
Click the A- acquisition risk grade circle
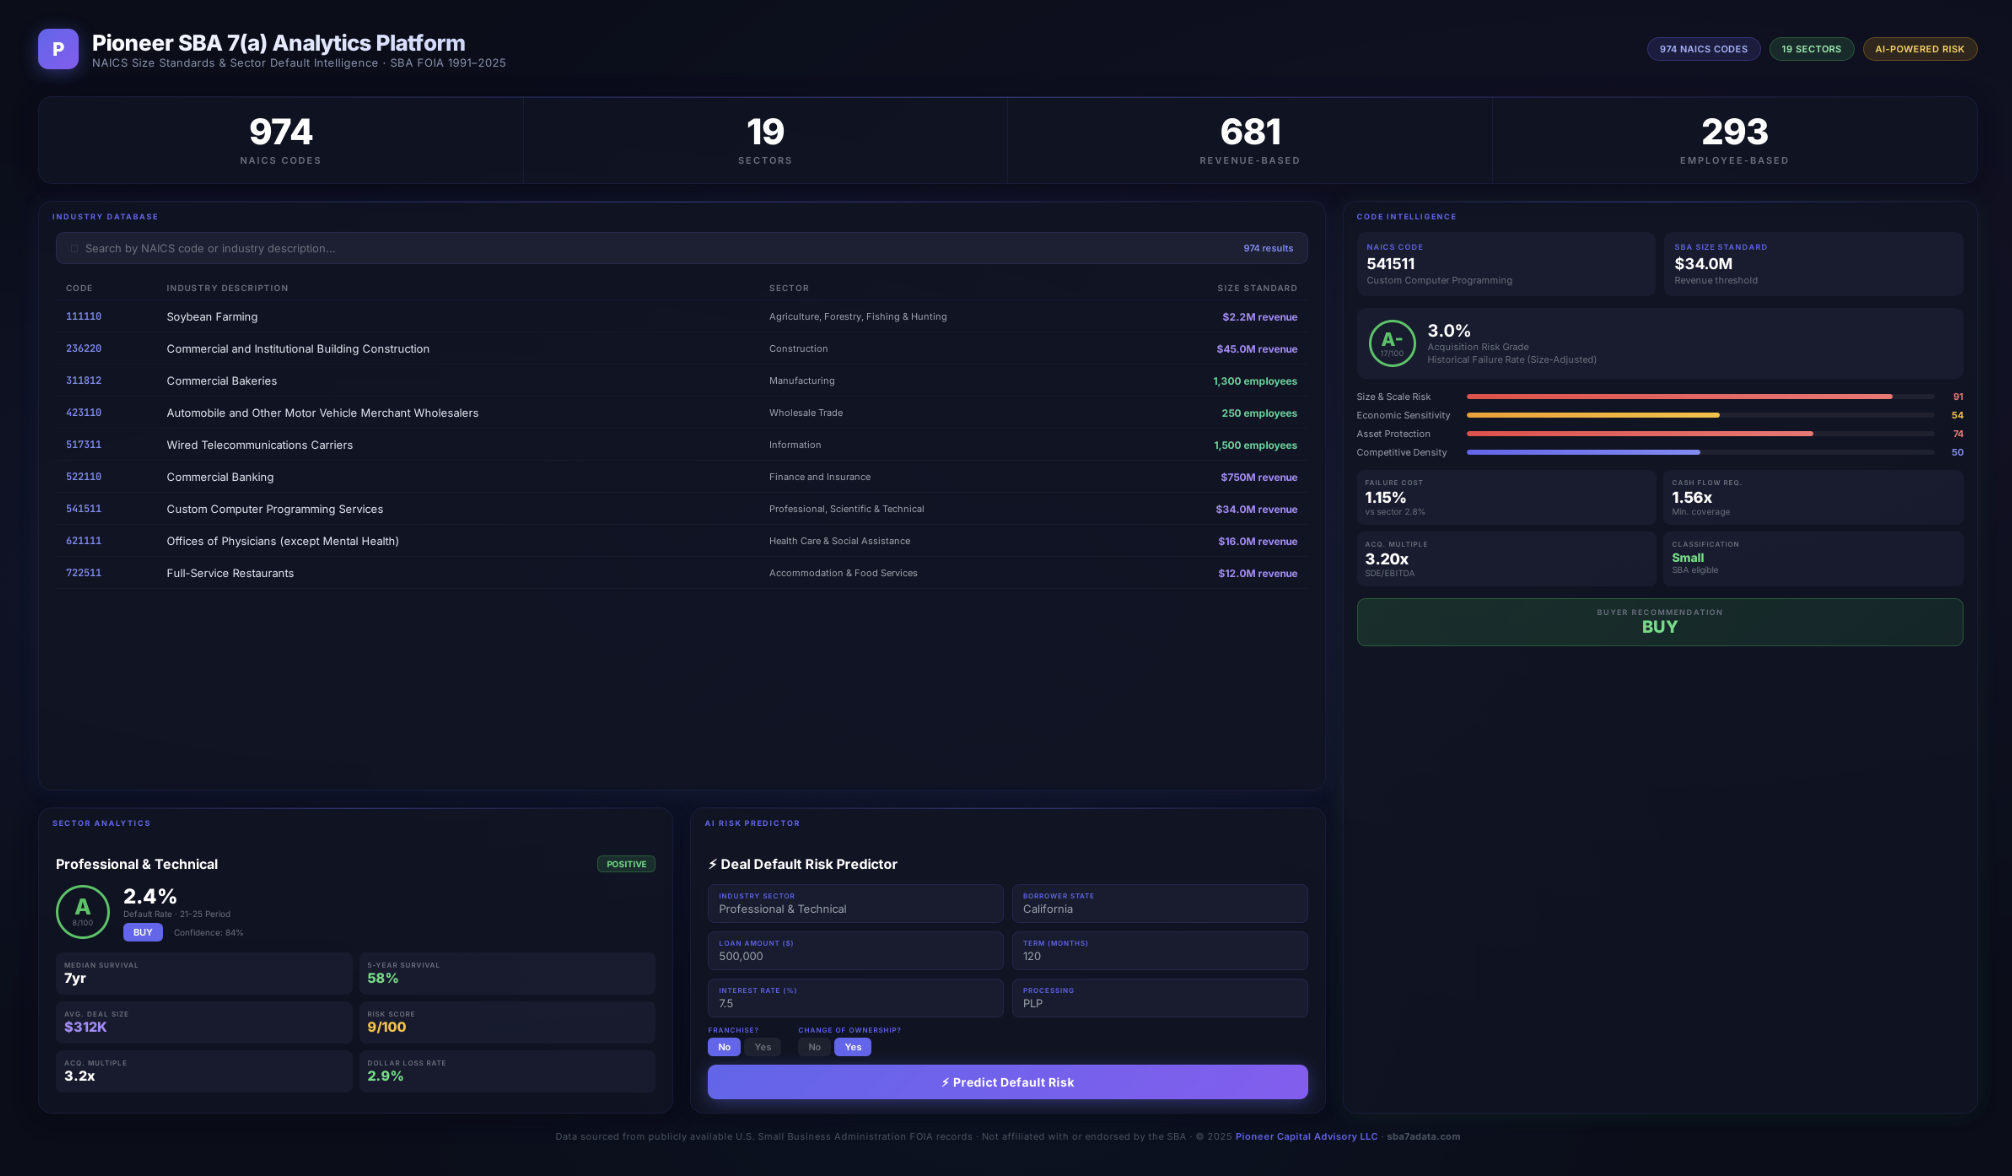click(x=1391, y=343)
